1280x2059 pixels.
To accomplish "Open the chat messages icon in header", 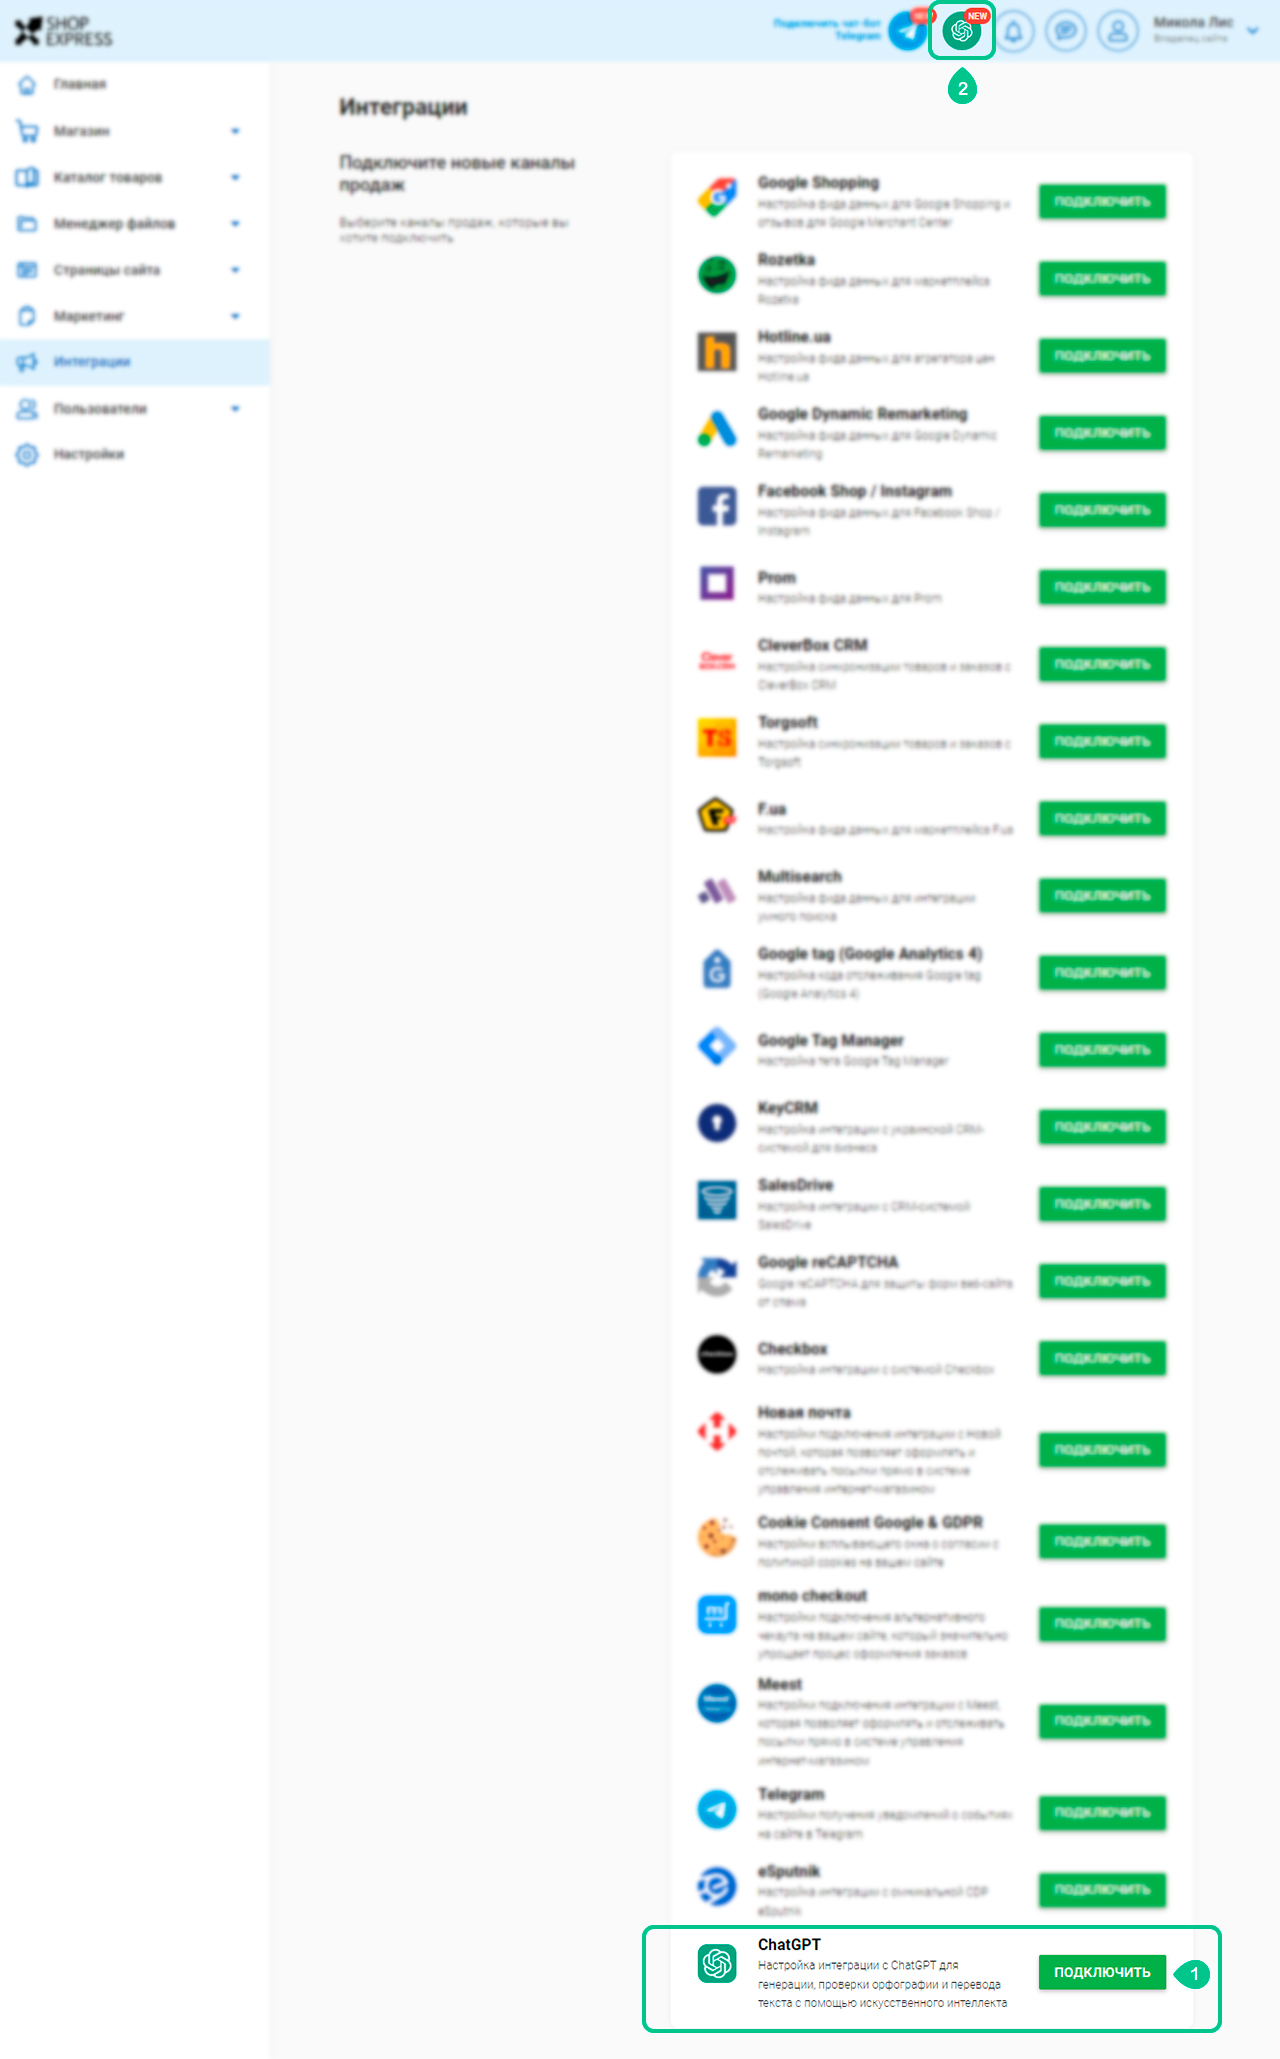I will [1066, 31].
